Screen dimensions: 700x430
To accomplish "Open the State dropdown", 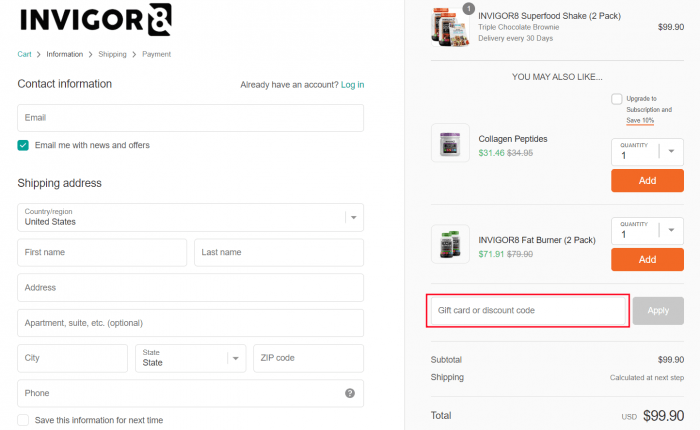I will [x=191, y=358].
